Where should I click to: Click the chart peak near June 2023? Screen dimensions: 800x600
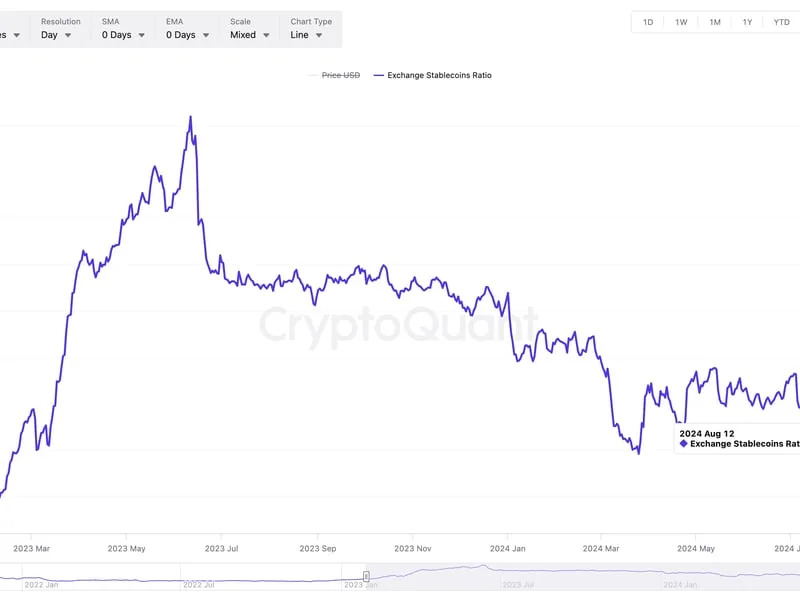coord(191,117)
